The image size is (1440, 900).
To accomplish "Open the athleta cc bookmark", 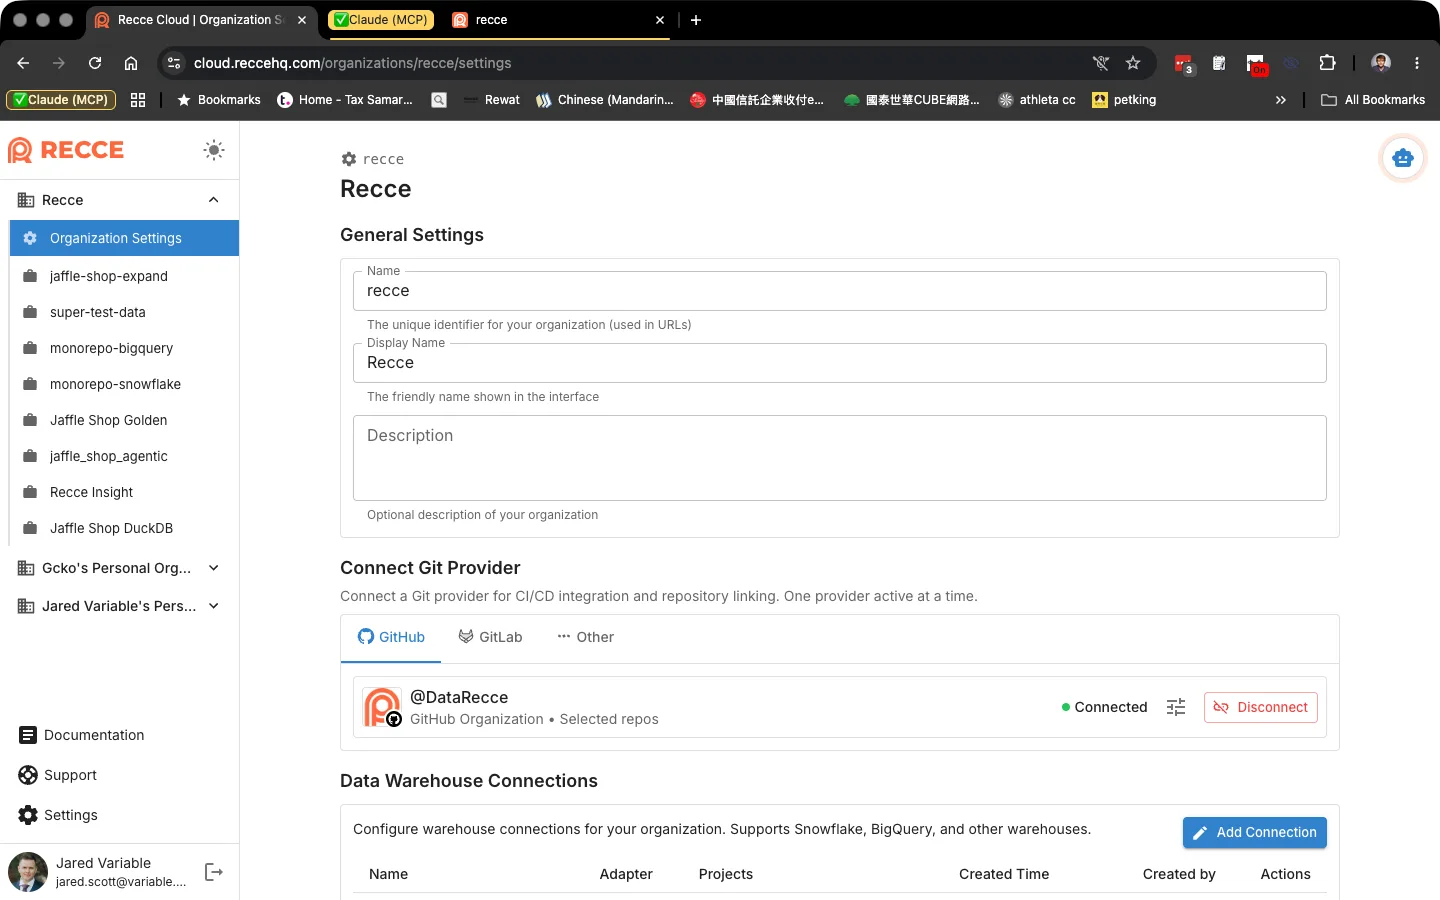I will tap(1037, 100).
